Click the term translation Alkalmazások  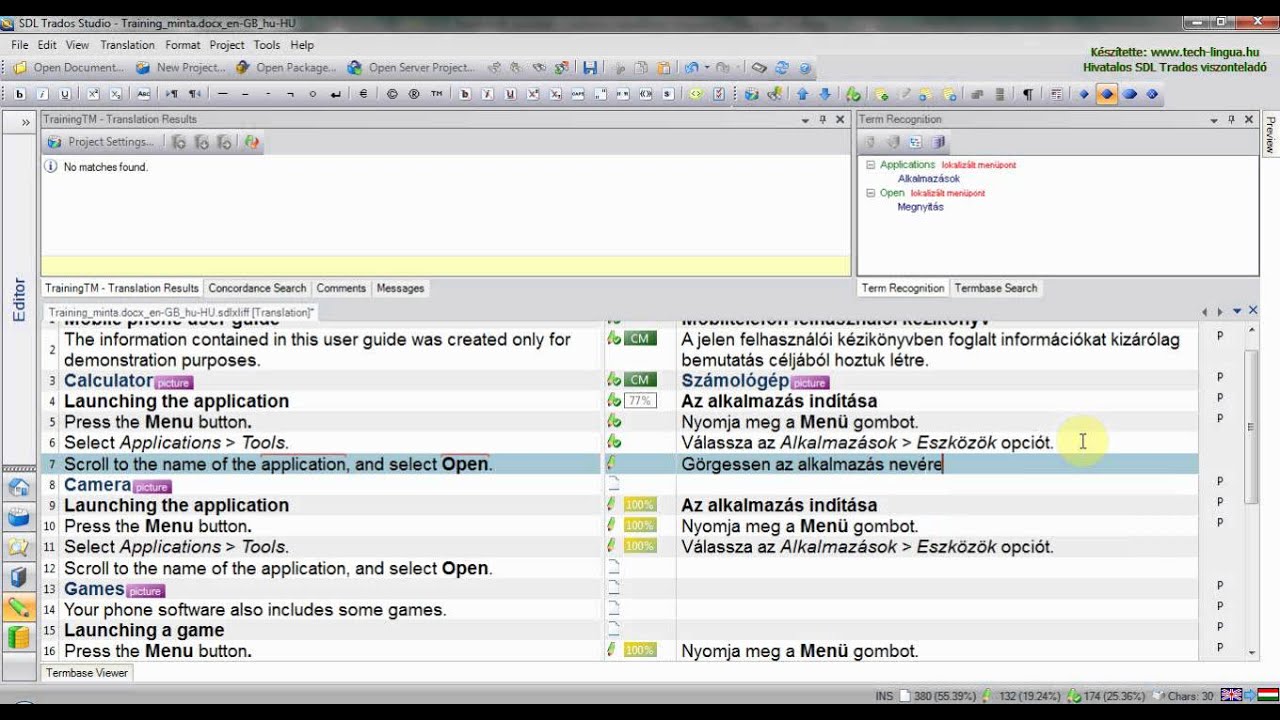(928, 179)
